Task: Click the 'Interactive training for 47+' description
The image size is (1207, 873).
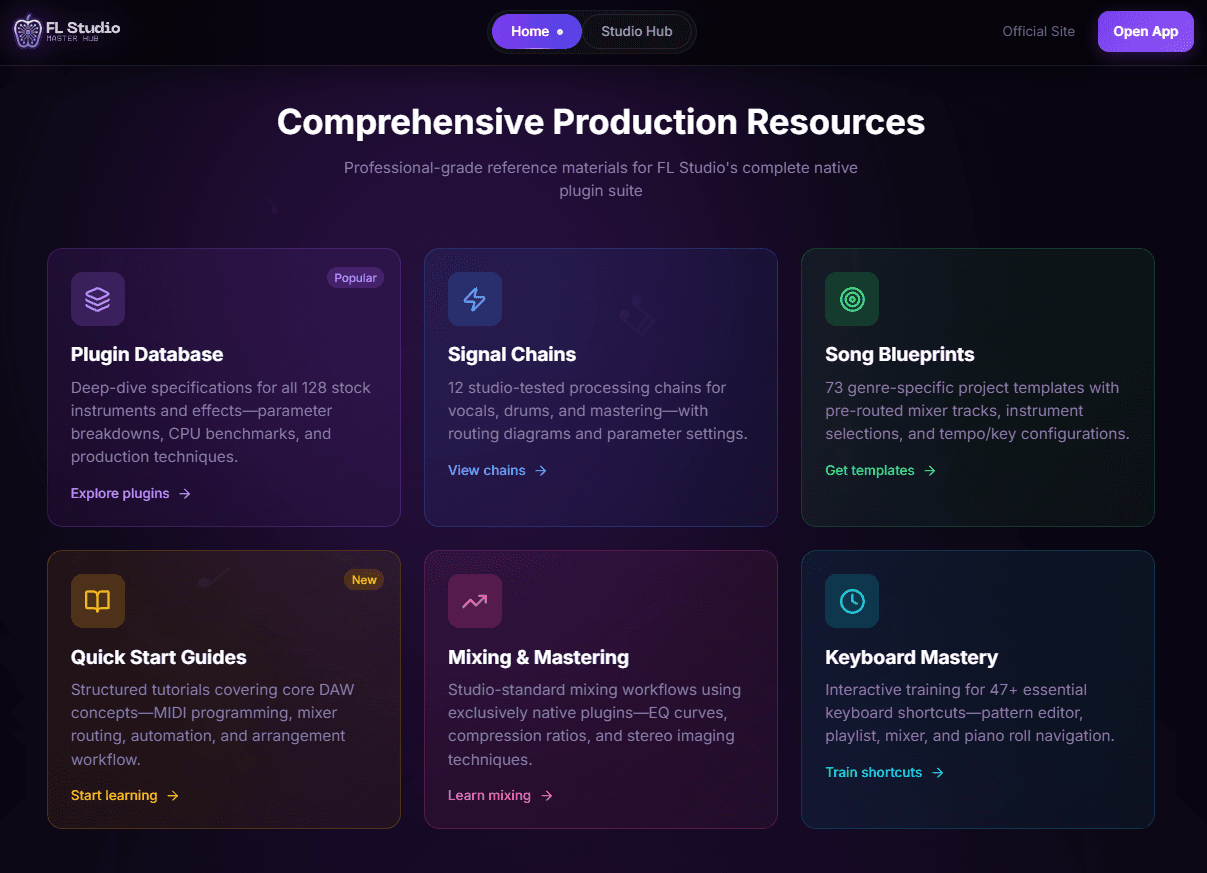Action: point(970,712)
